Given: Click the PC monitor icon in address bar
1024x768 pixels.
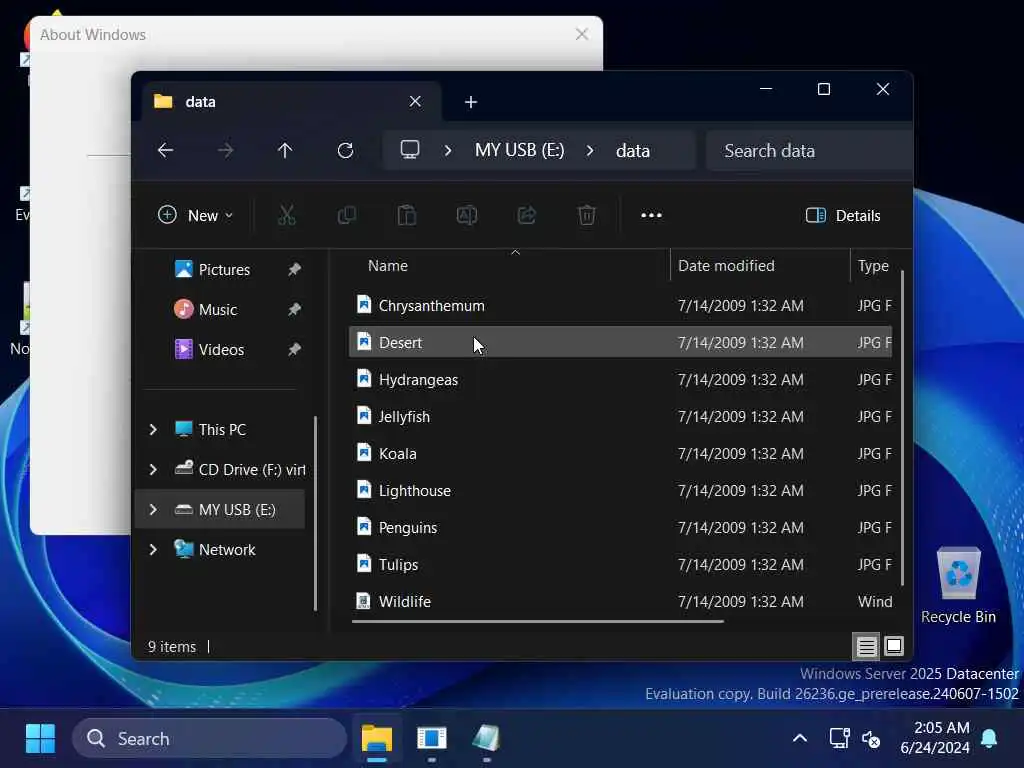Looking at the screenshot, I should [410, 150].
